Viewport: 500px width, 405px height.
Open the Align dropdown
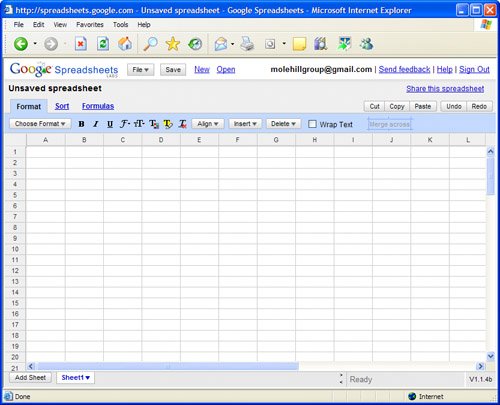(x=208, y=124)
